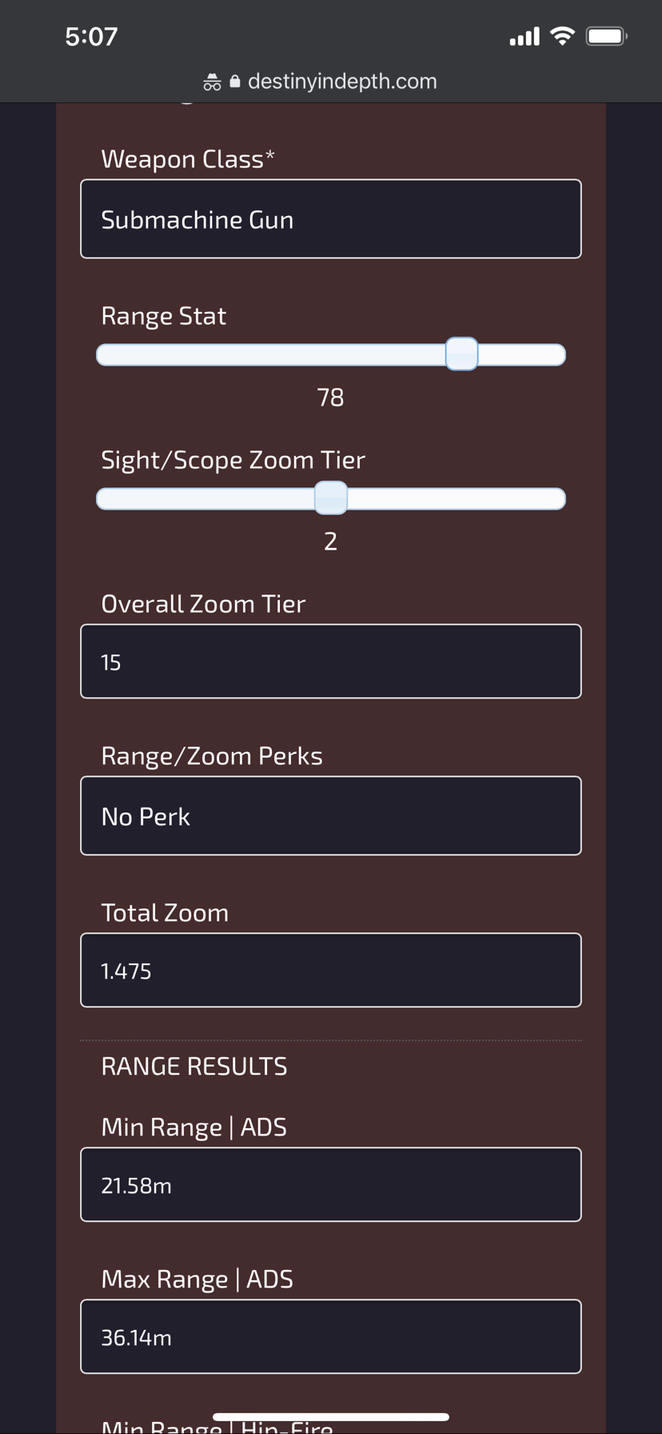Click the Total Zoom field
662x1434 pixels.
(x=330, y=970)
